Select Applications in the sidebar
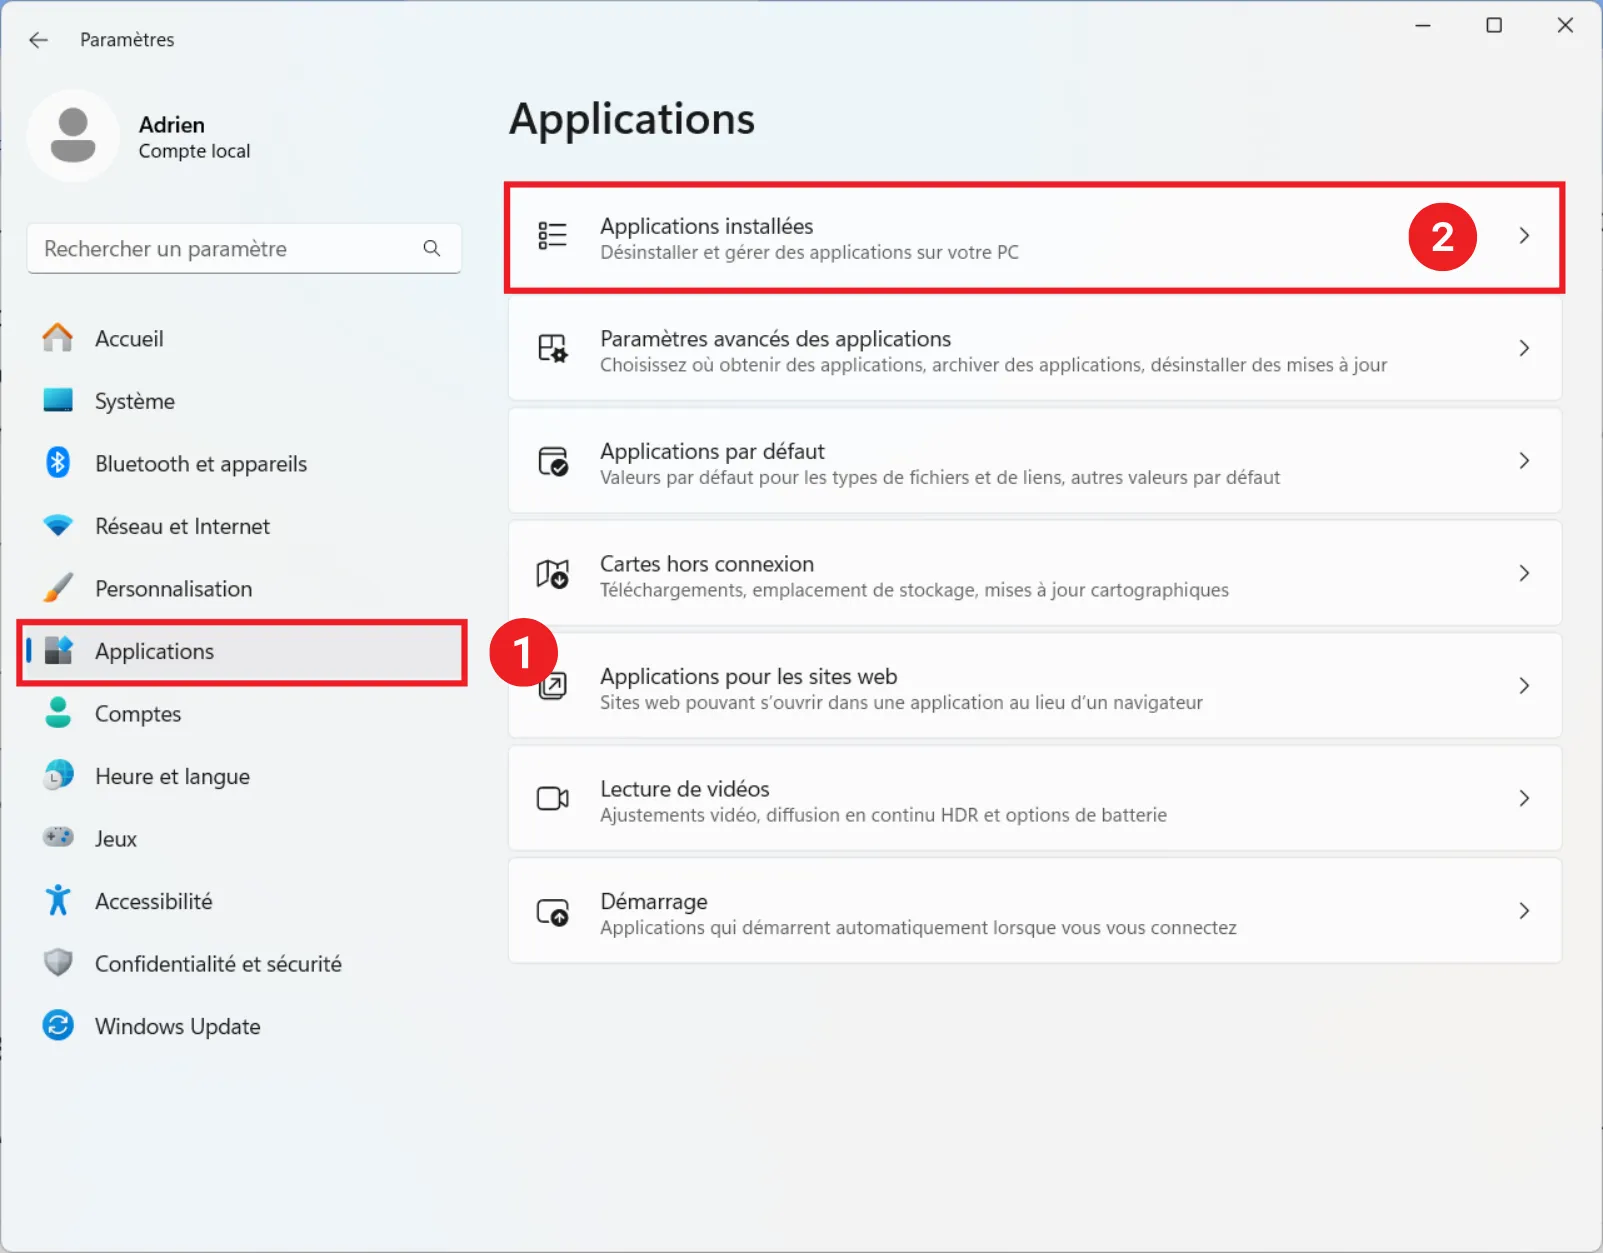The image size is (1603, 1253). [242, 651]
